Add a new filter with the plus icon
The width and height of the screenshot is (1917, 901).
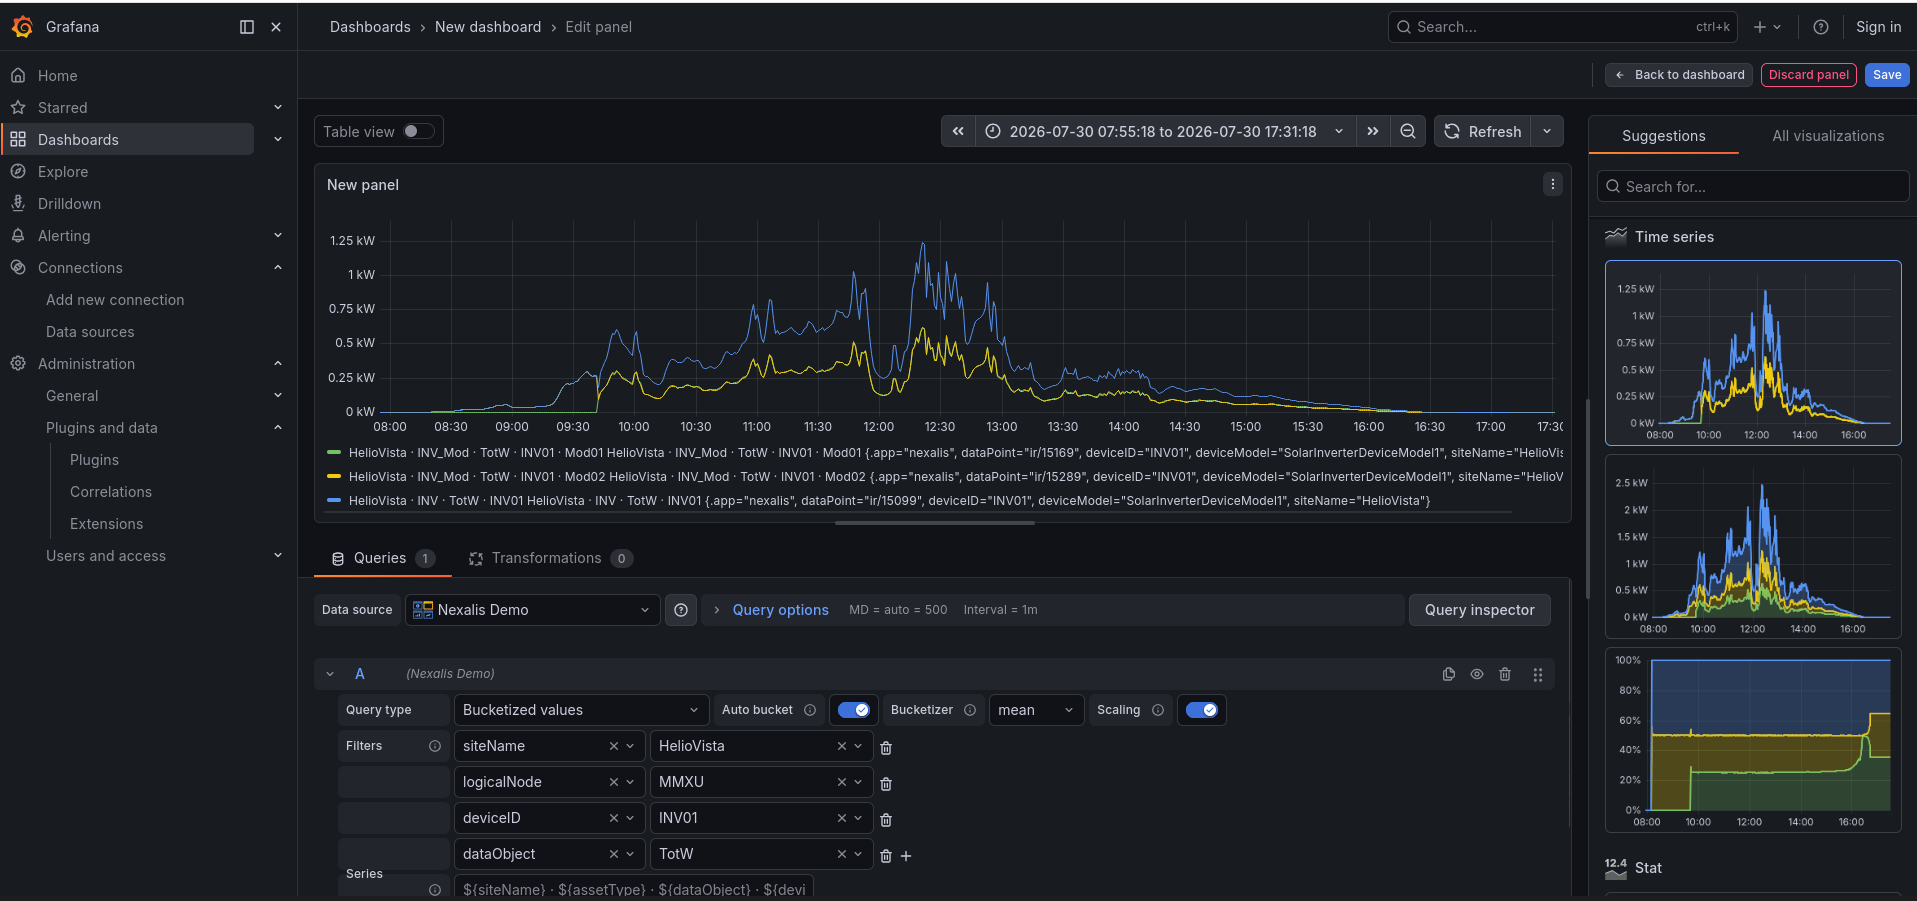[906, 856]
